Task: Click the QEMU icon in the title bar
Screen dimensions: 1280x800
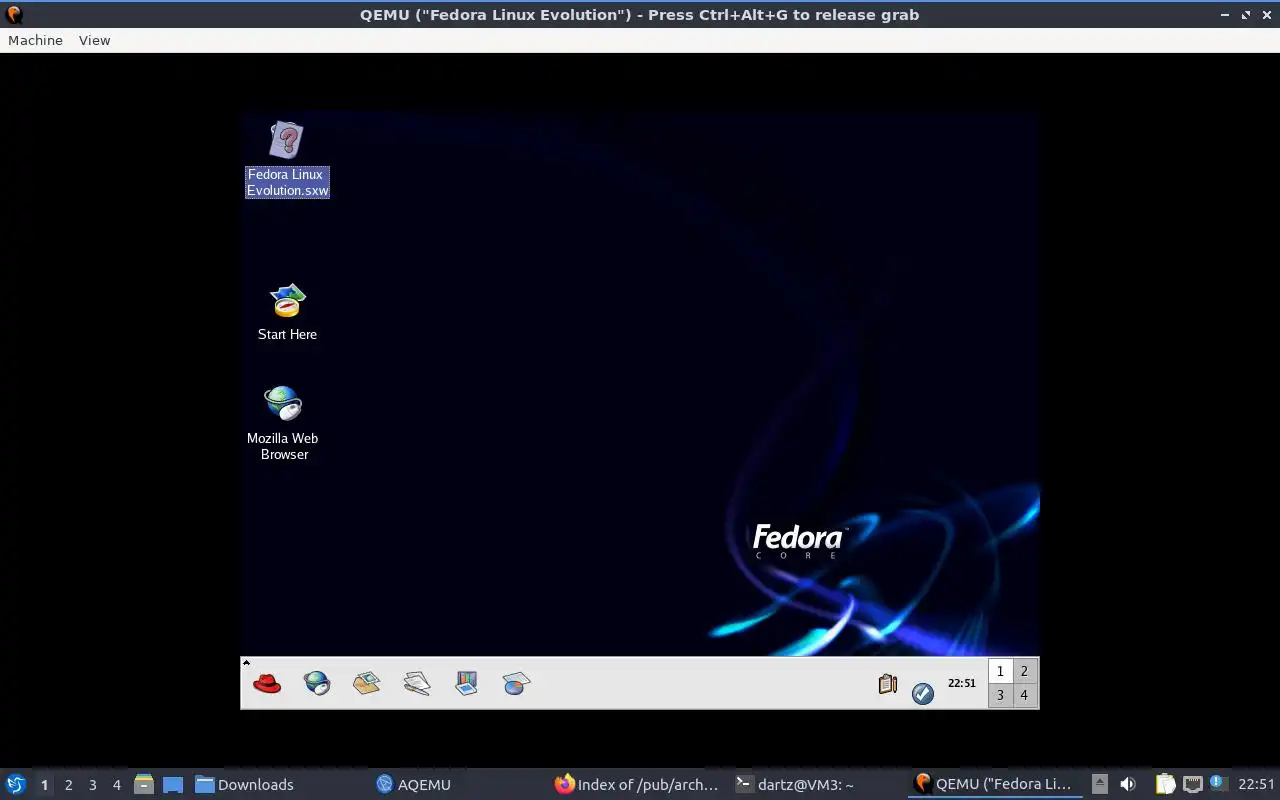Action: point(14,14)
